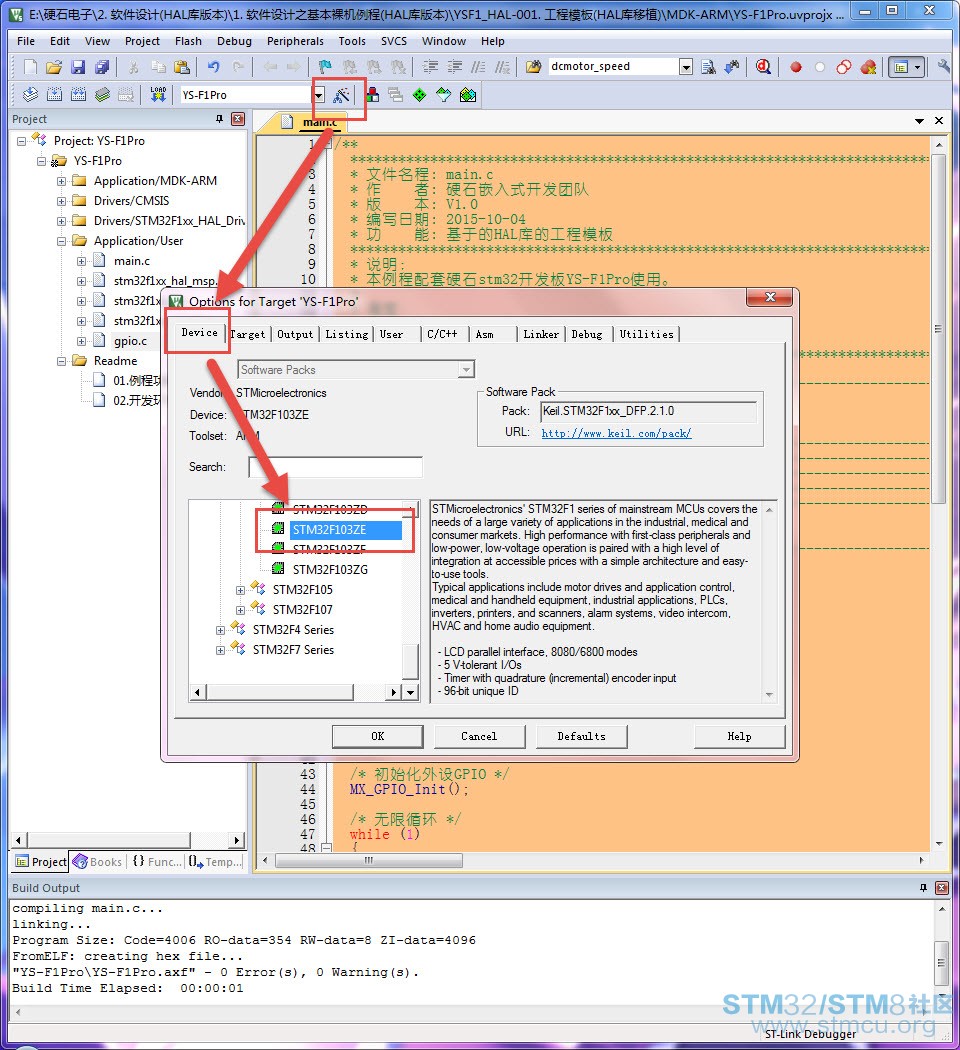Save the current file with the floppy icon
Viewport: 960px width, 1050px height.
(78, 66)
